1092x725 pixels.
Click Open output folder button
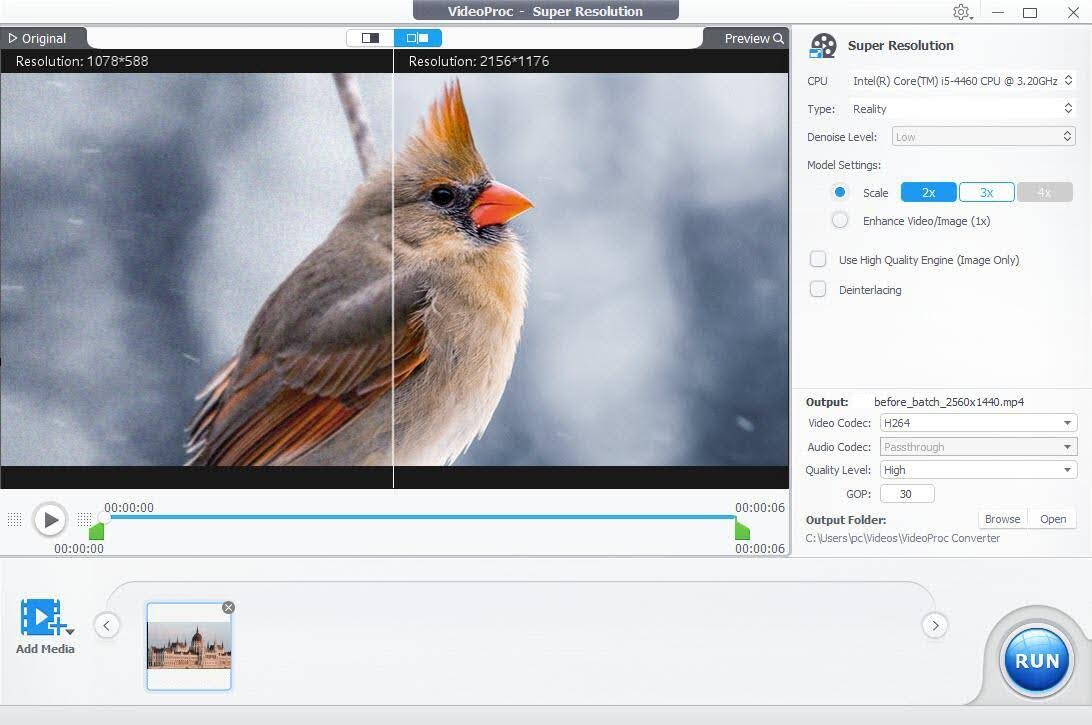click(x=1053, y=519)
